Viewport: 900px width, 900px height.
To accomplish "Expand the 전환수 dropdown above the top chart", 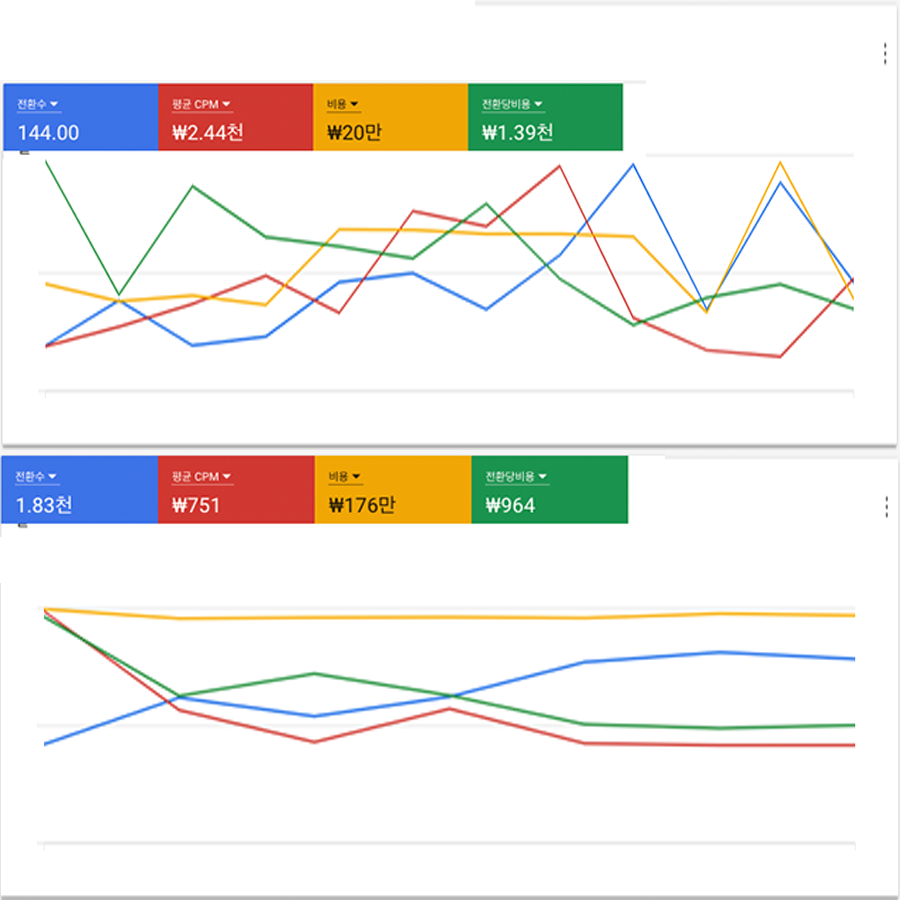I will point(39,104).
